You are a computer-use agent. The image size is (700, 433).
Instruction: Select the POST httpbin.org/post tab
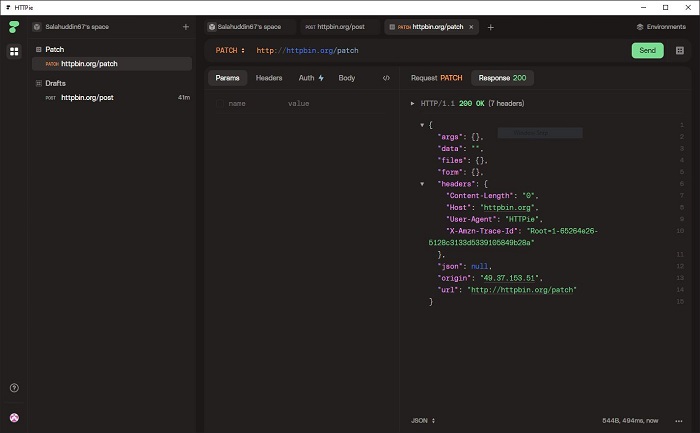pyautogui.click(x=339, y=27)
